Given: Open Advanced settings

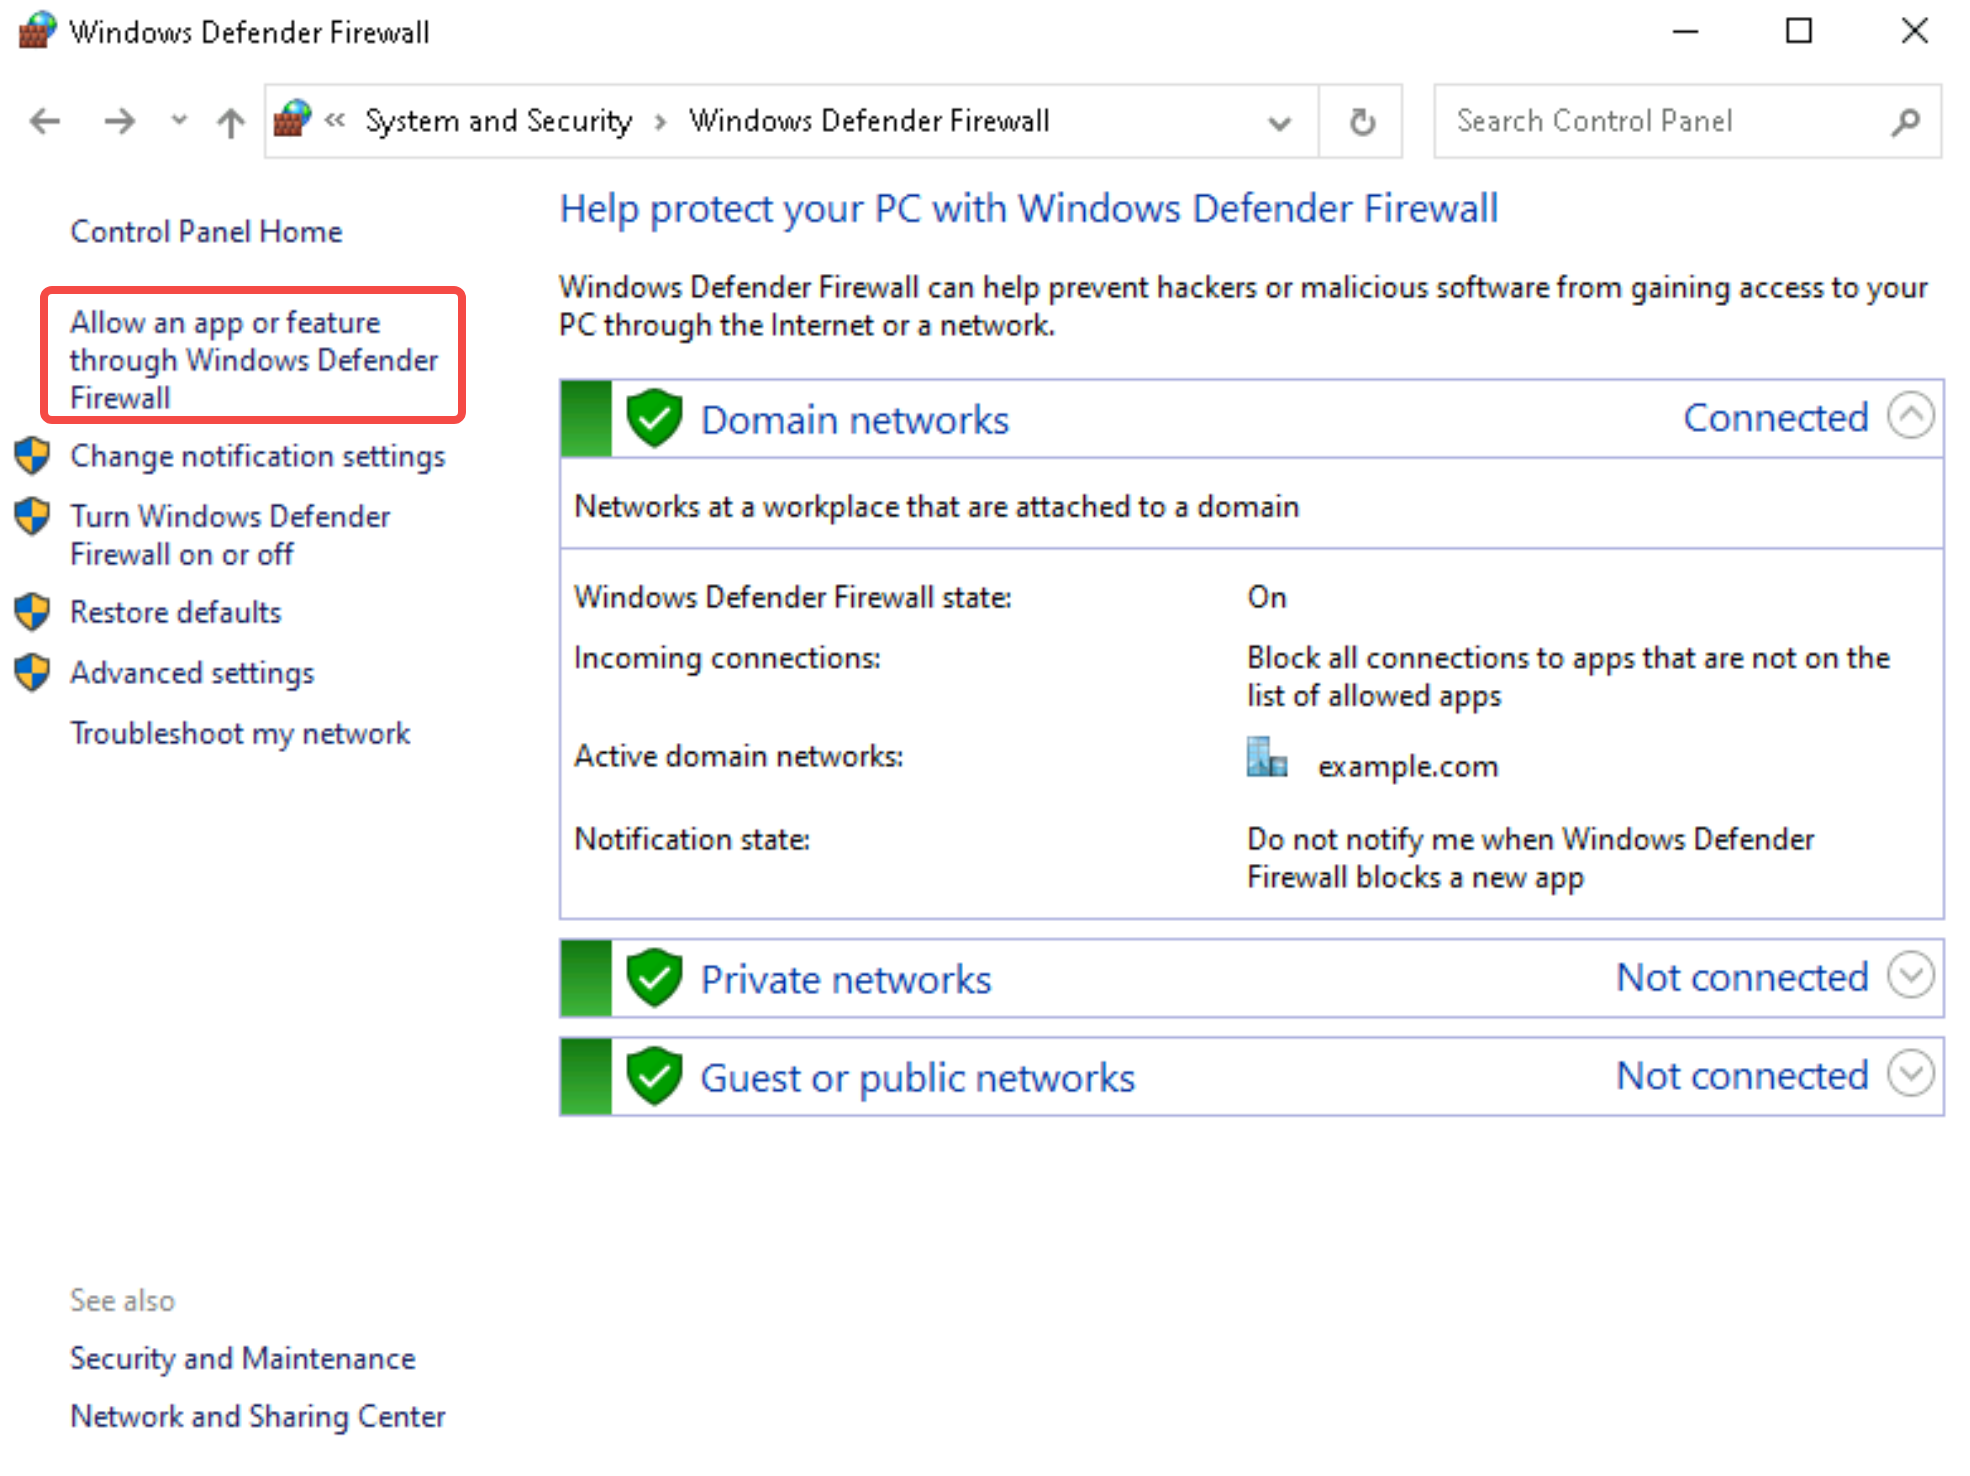Looking at the screenshot, I should (x=192, y=673).
